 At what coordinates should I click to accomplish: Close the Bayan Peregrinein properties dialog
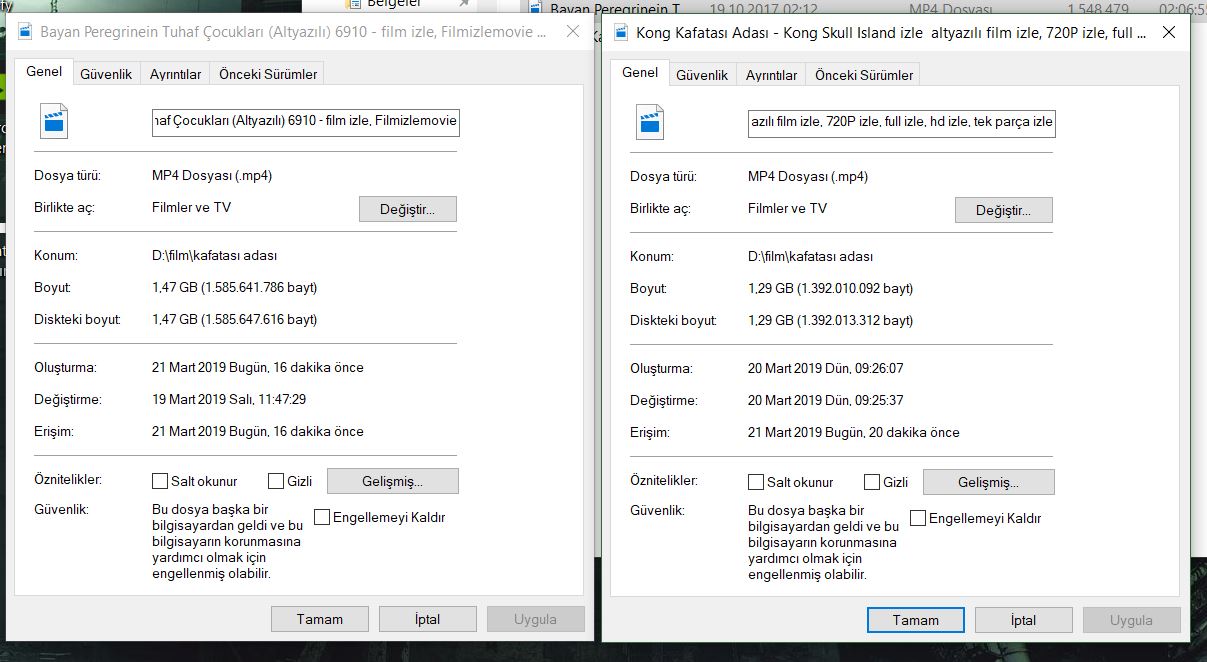572,32
